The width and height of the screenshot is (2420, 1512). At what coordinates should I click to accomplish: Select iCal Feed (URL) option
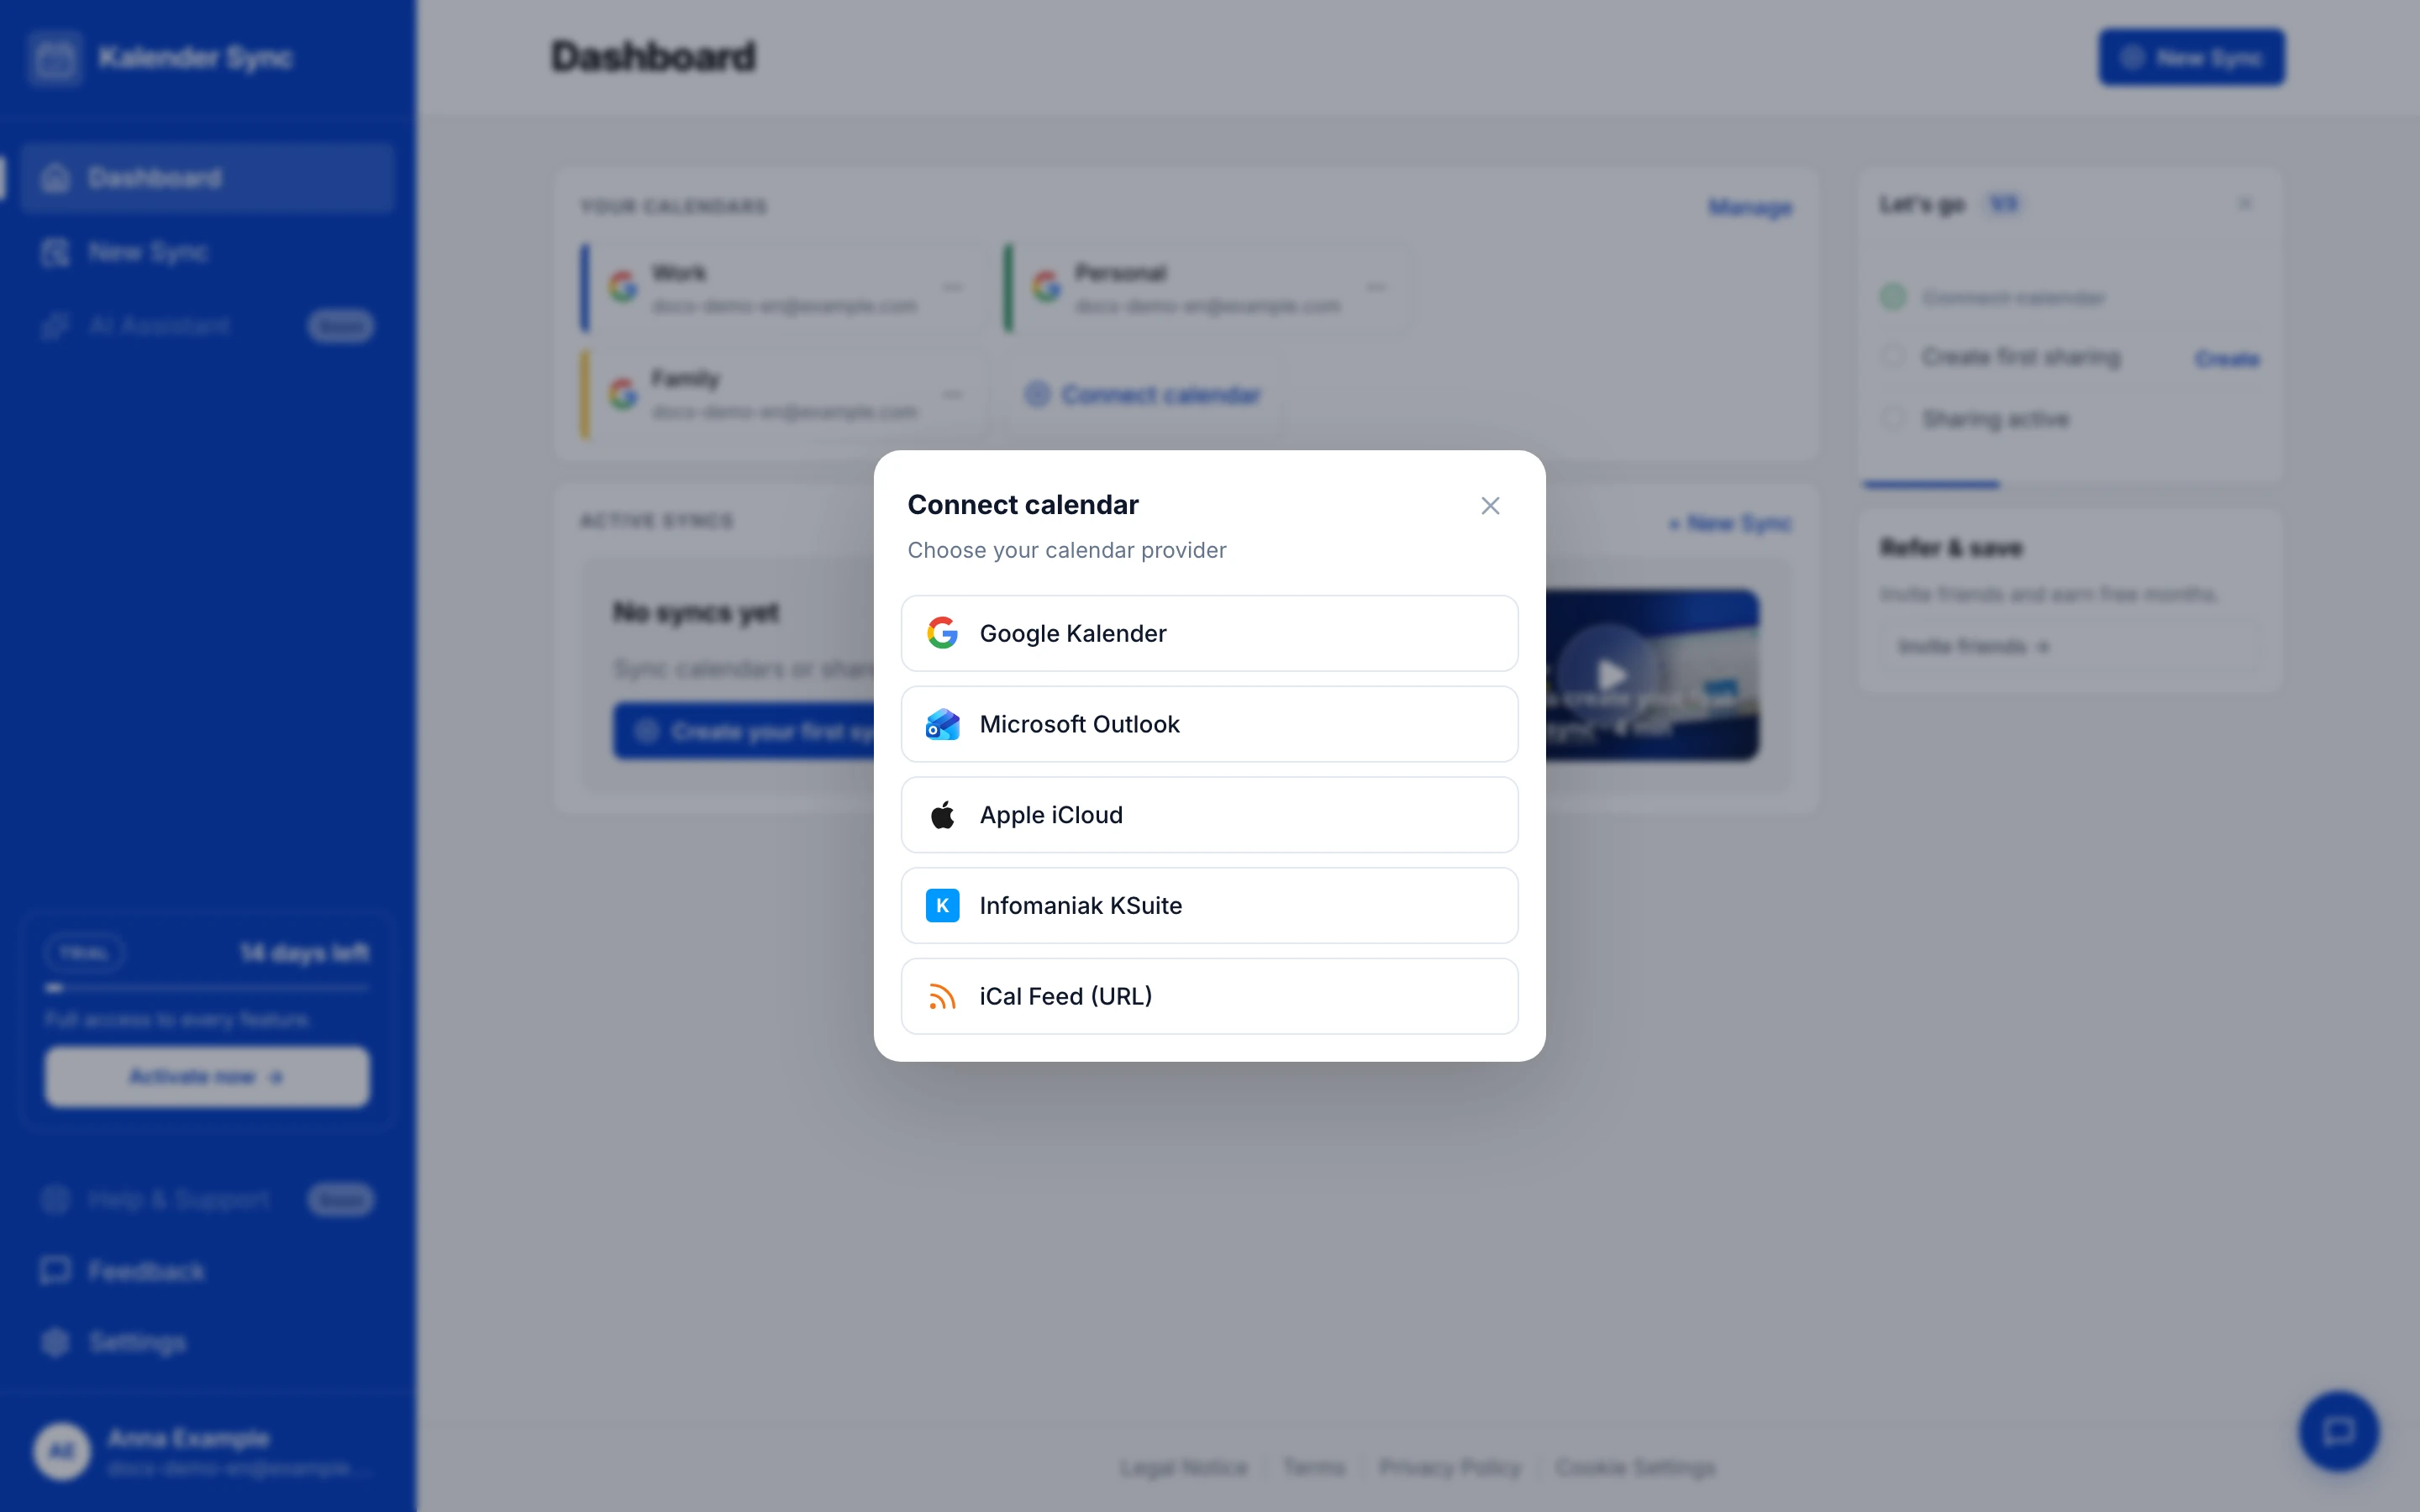click(x=1209, y=996)
